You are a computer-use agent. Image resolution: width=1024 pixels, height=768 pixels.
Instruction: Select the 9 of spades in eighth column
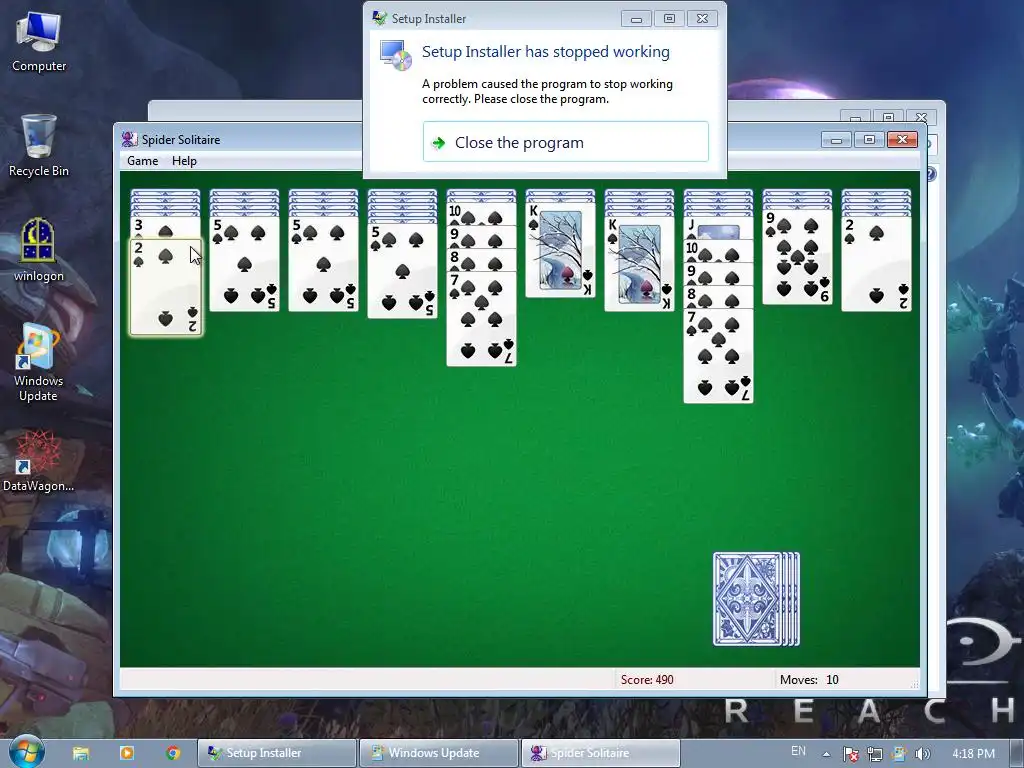718,274
